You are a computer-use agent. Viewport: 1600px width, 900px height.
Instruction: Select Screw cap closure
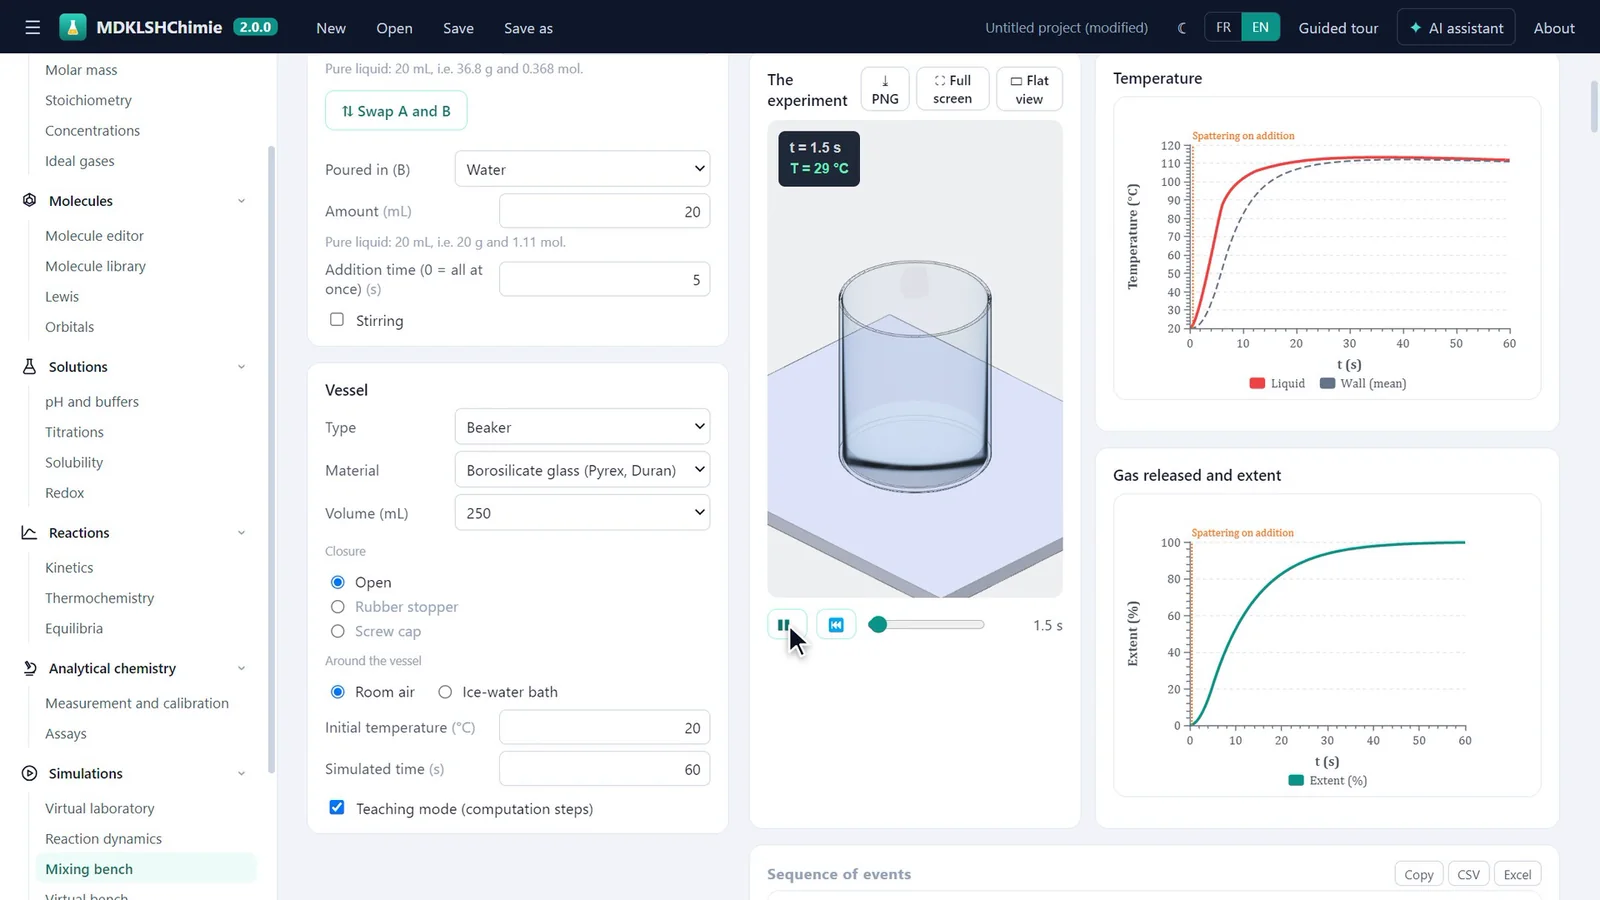pyautogui.click(x=338, y=632)
